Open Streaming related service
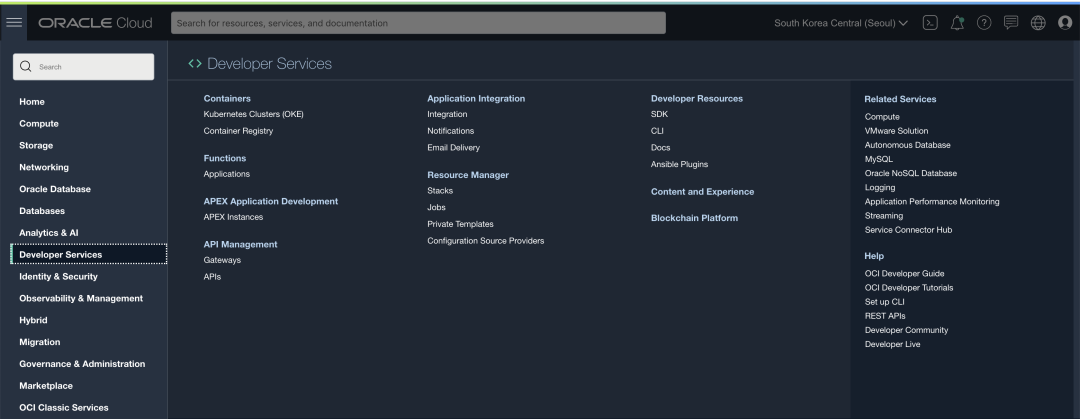 [884, 216]
